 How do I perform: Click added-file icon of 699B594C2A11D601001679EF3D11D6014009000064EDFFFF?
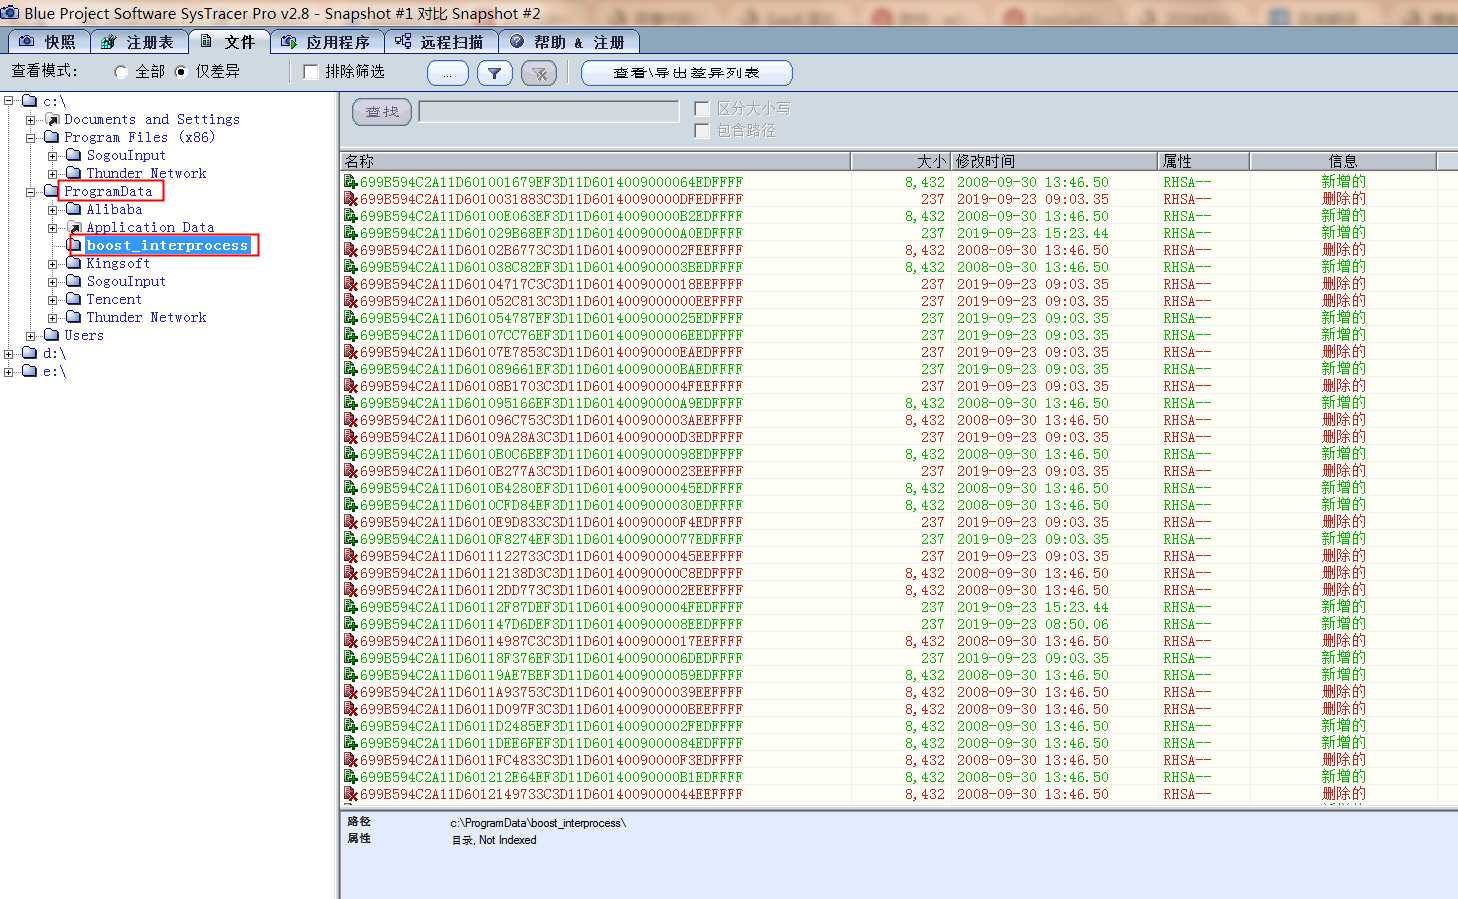pos(351,182)
